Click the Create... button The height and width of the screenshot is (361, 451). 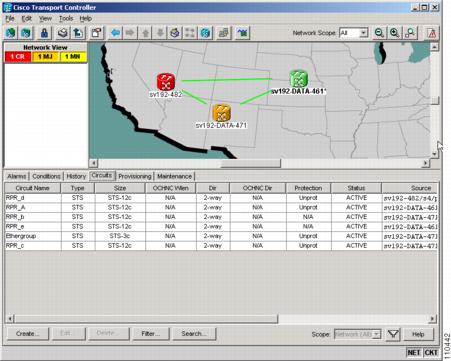click(x=27, y=333)
